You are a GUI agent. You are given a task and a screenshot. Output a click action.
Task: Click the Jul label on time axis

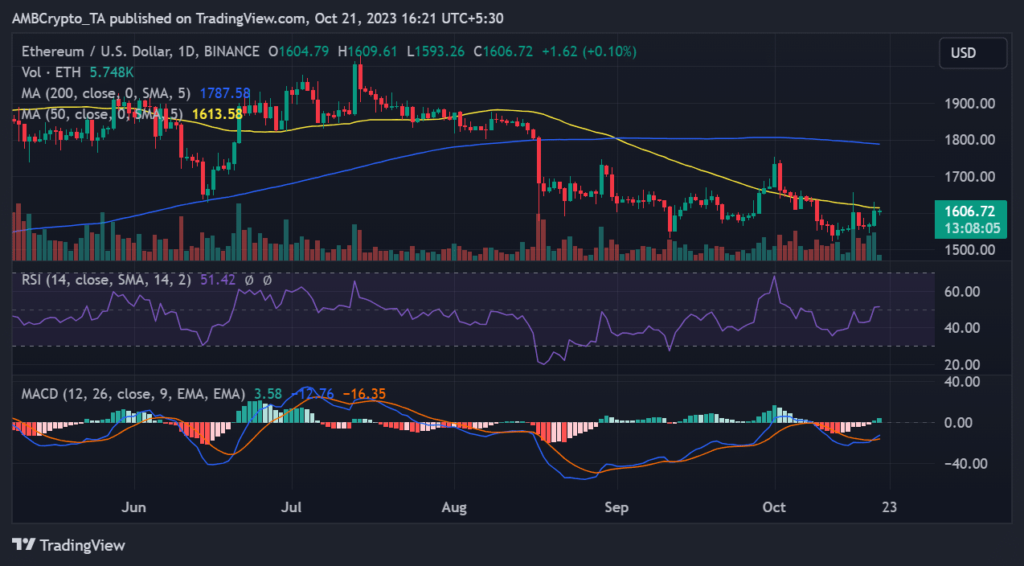click(x=292, y=507)
